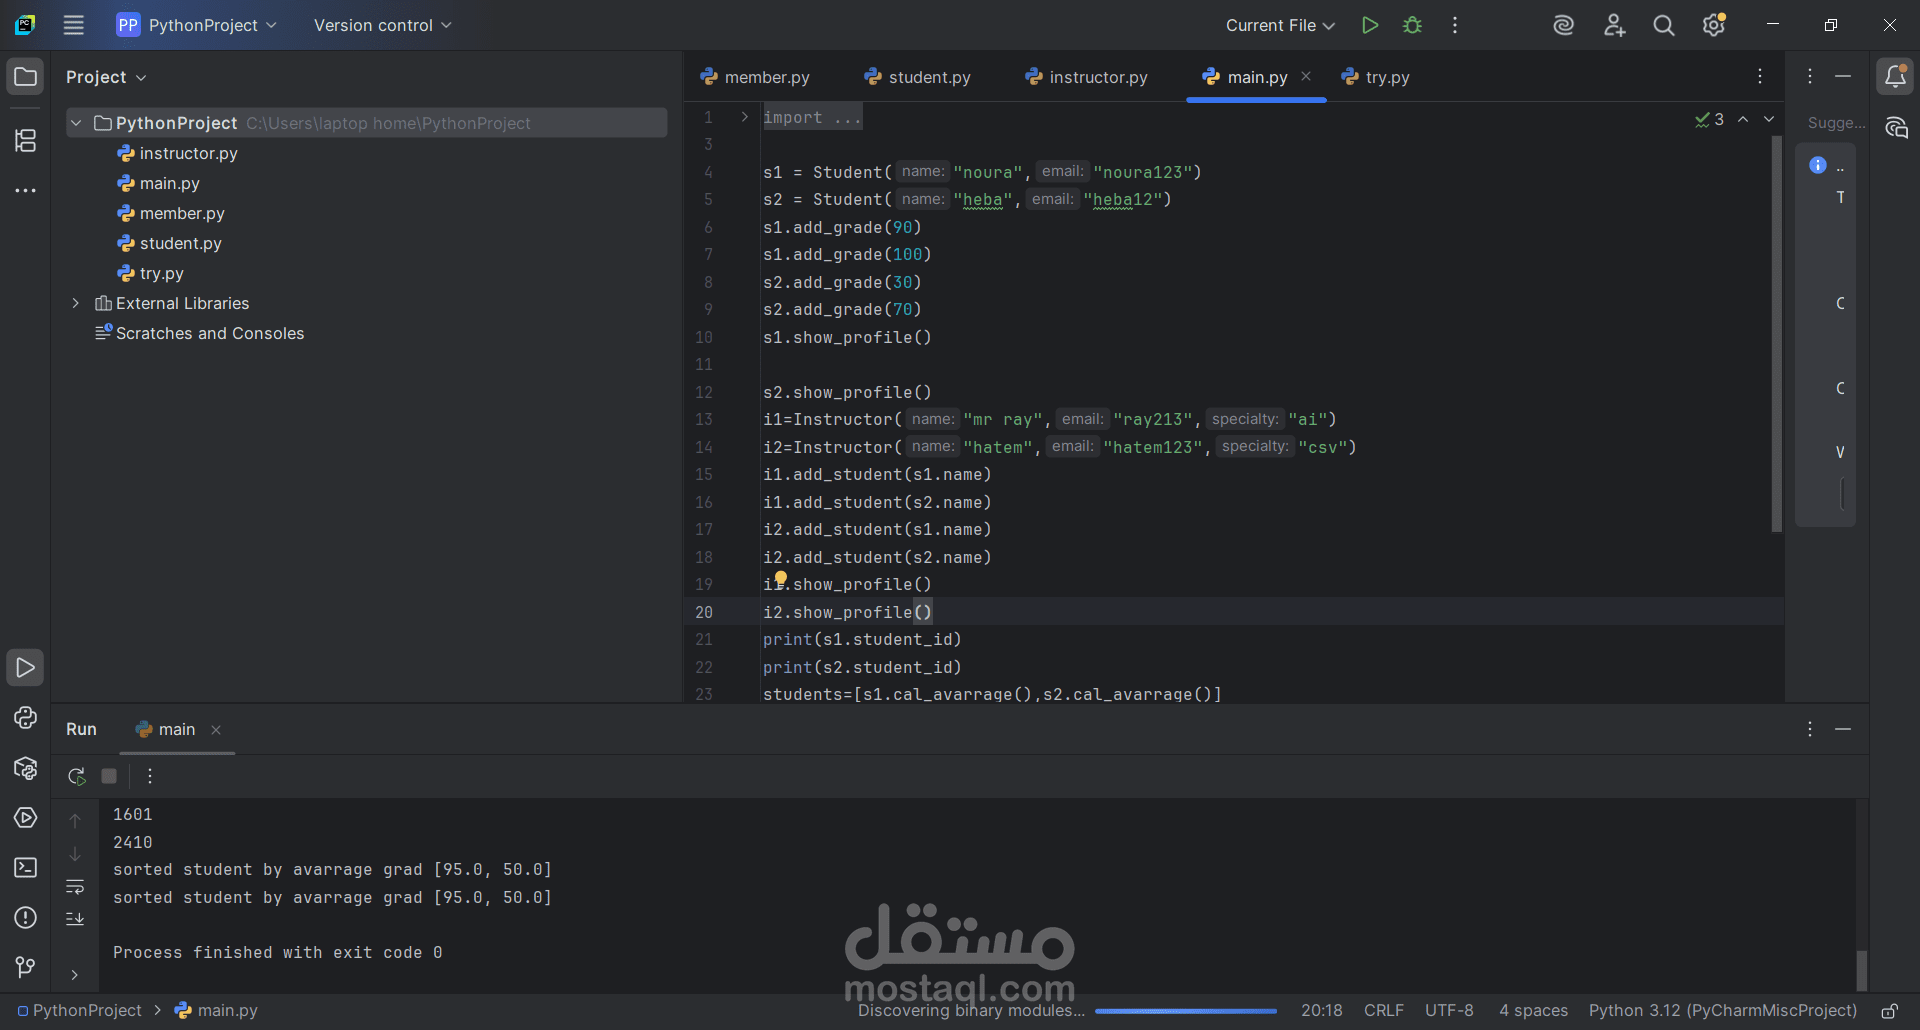Viewport: 1920px width, 1030px height.
Task: Open the Problems tool window
Action: [26, 918]
